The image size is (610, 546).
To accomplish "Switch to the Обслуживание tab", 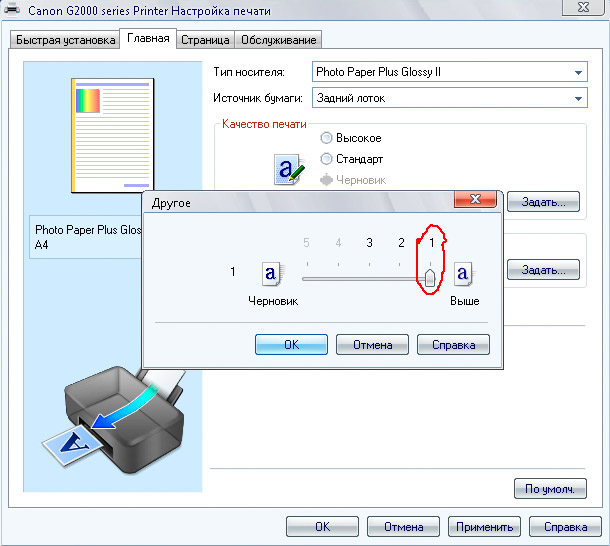I will pos(279,40).
